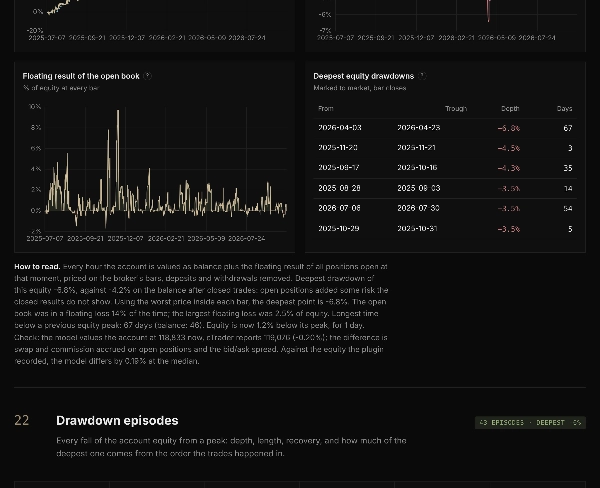Screen dimensions: 600x488
Task: Click the How to read bold label
Action: click(37, 266)
